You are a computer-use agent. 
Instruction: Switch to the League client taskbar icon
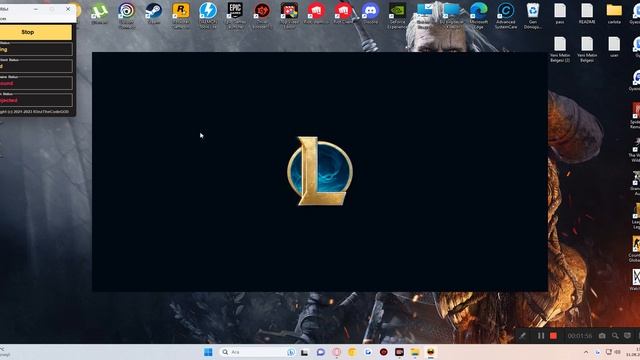431,352
